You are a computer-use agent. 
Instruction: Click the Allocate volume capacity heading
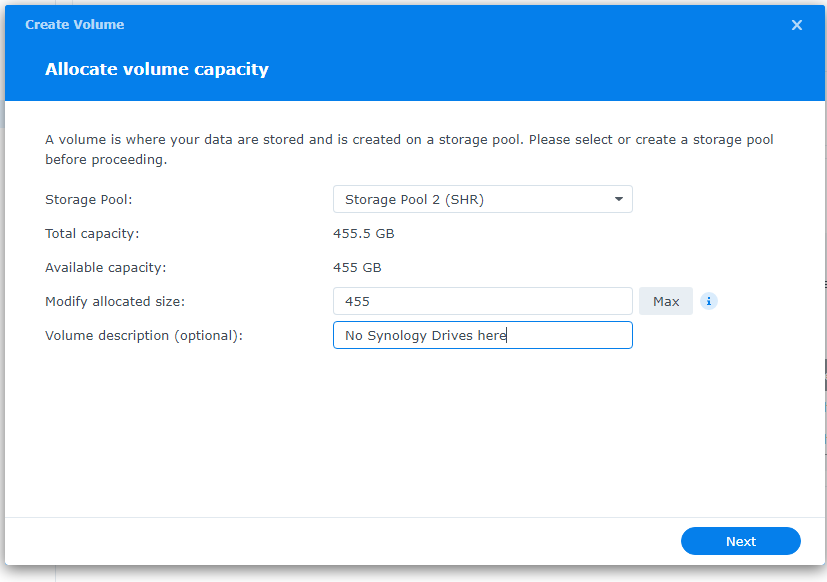(157, 69)
